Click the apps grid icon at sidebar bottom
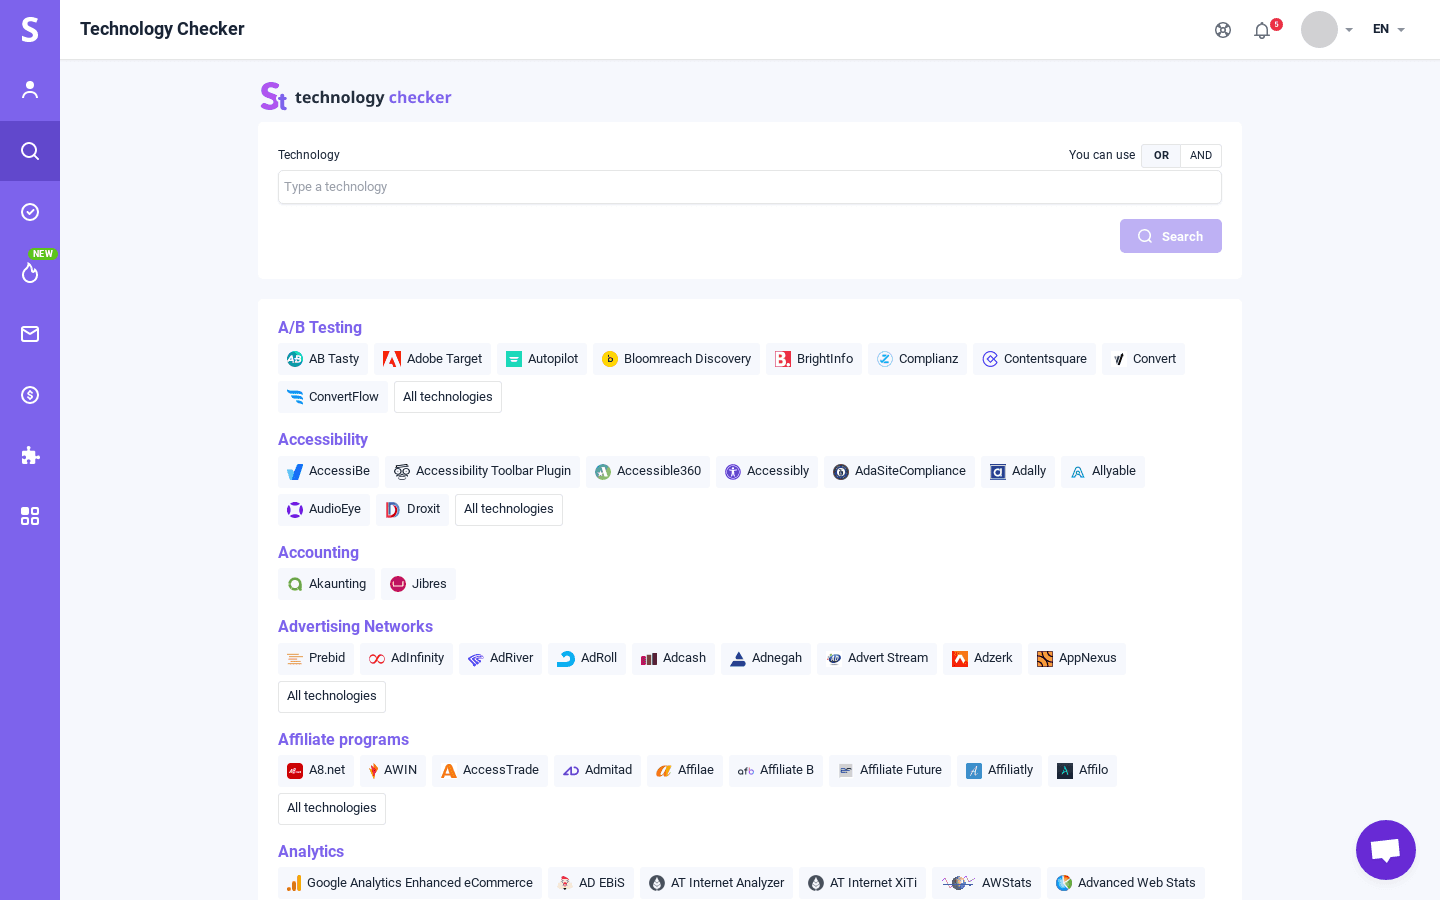This screenshot has height=900, width=1440. (30, 516)
